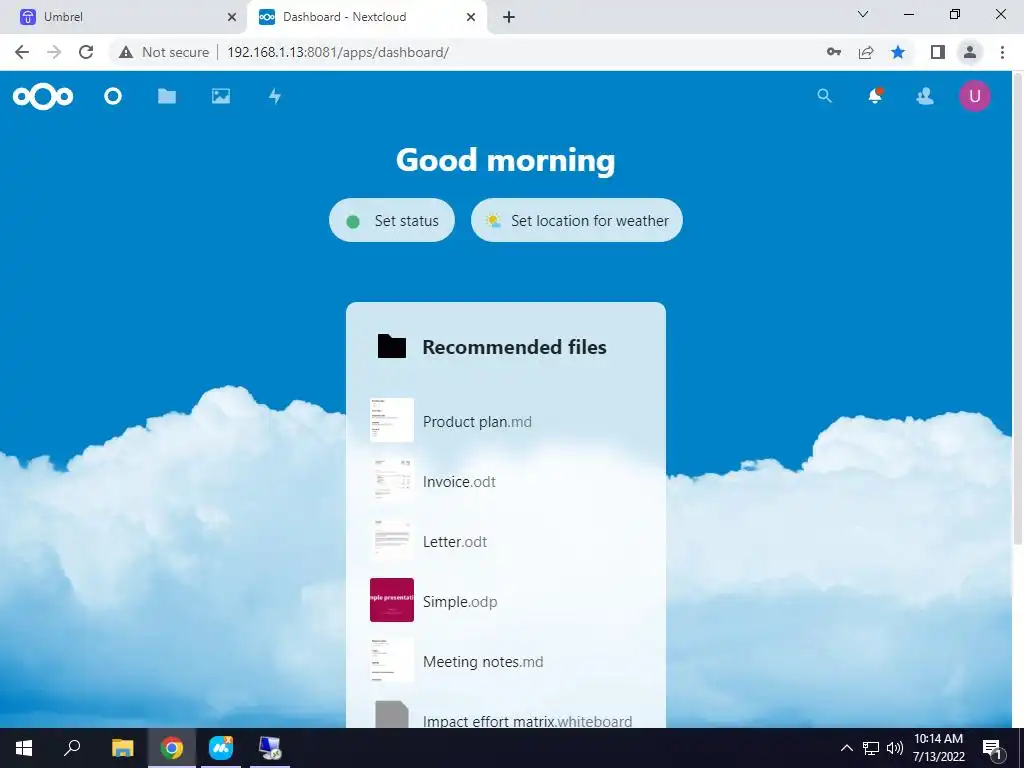Open the tab search chevron
This screenshot has width=1024, height=768.
pyautogui.click(x=863, y=14)
